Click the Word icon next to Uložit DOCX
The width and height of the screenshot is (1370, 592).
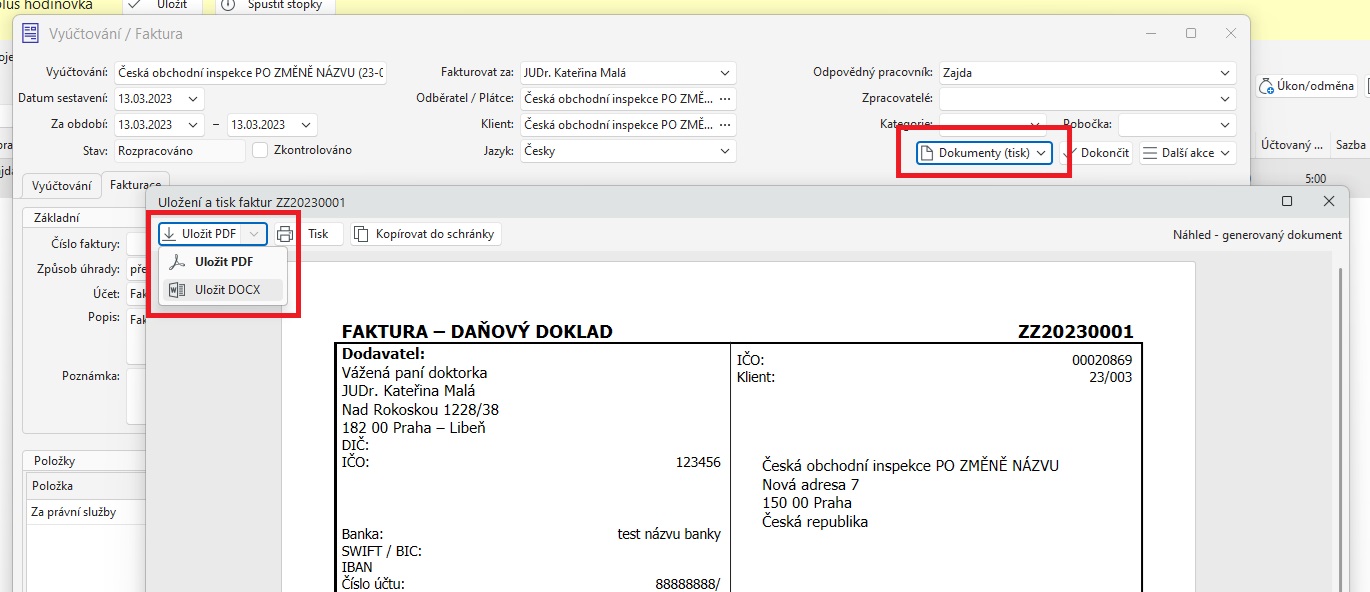pos(177,290)
